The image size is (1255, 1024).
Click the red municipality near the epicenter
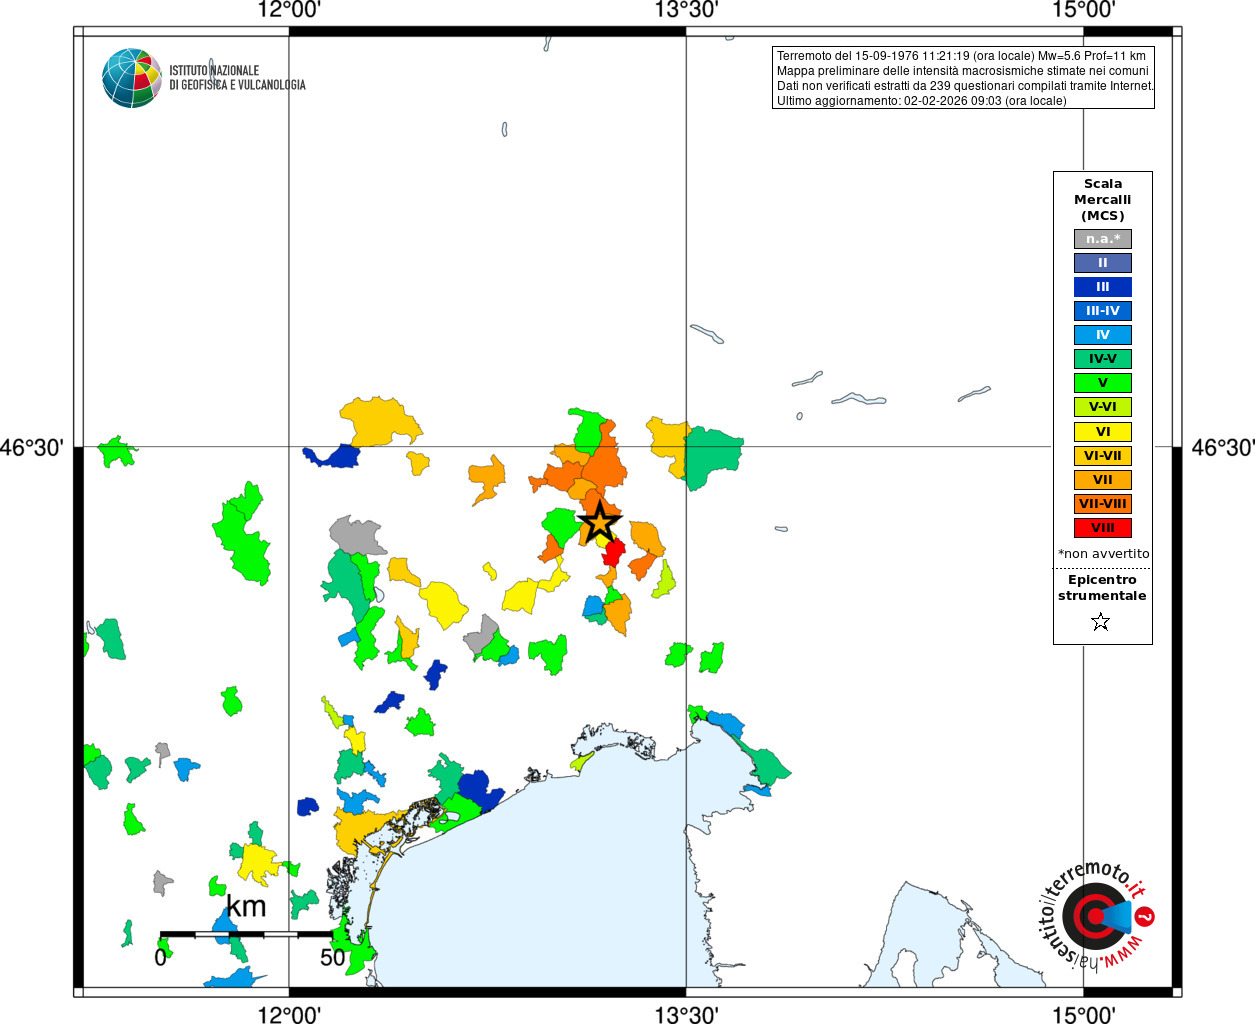pos(614,552)
